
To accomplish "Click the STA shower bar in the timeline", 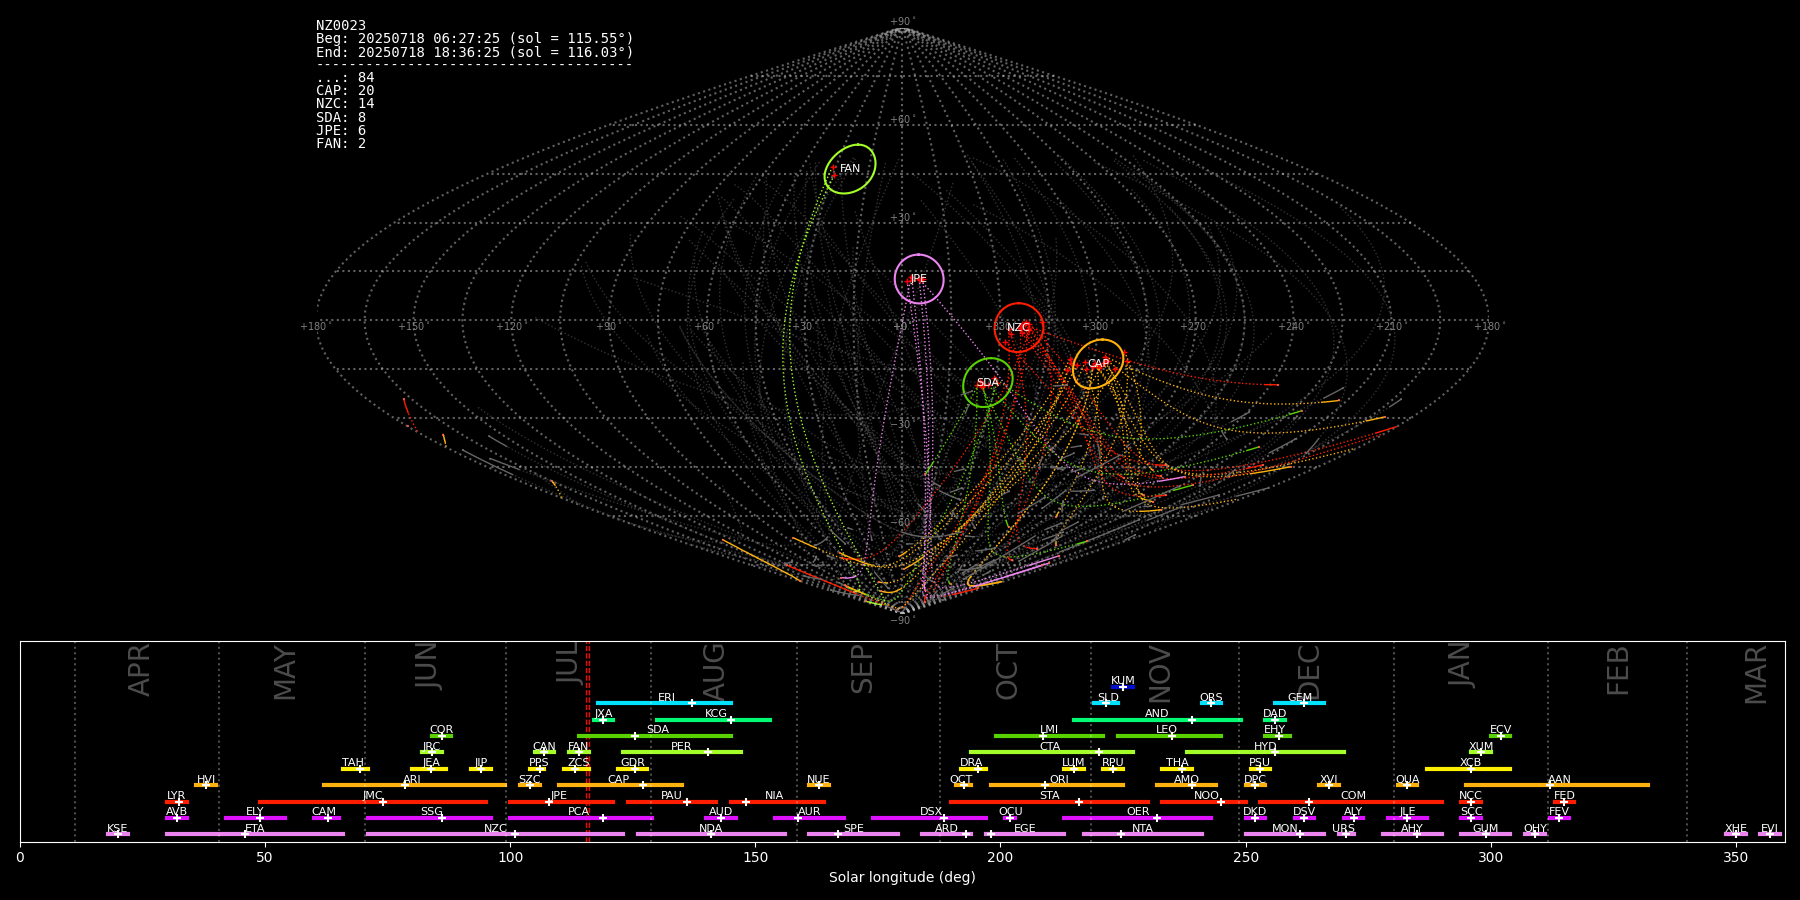I will click(1049, 801).
